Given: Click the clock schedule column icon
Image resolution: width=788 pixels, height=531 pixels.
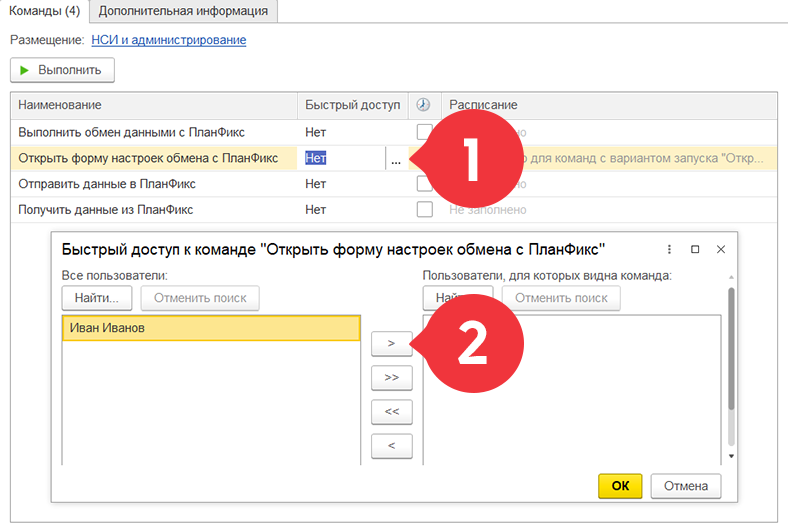Looking at the screenshot, I should pyautogui.click(x=424, y=104).
